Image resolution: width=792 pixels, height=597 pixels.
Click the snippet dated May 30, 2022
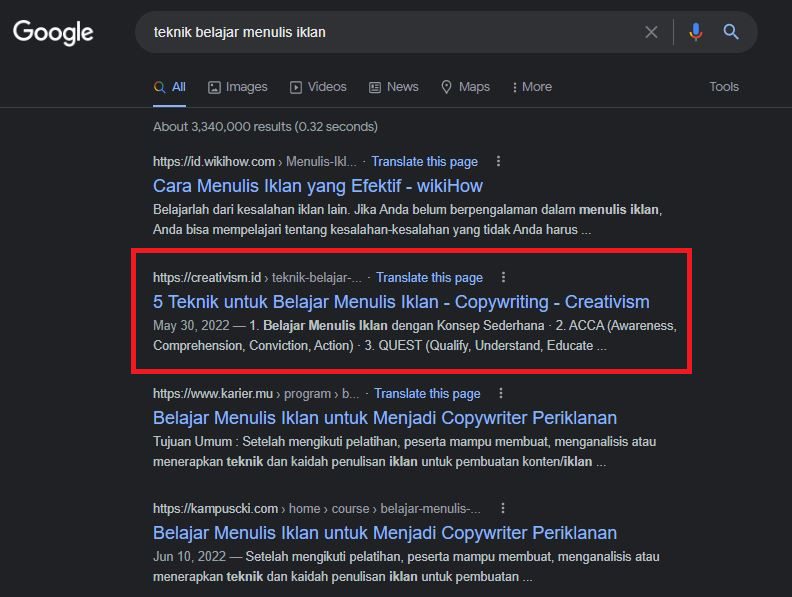[415, 335]
